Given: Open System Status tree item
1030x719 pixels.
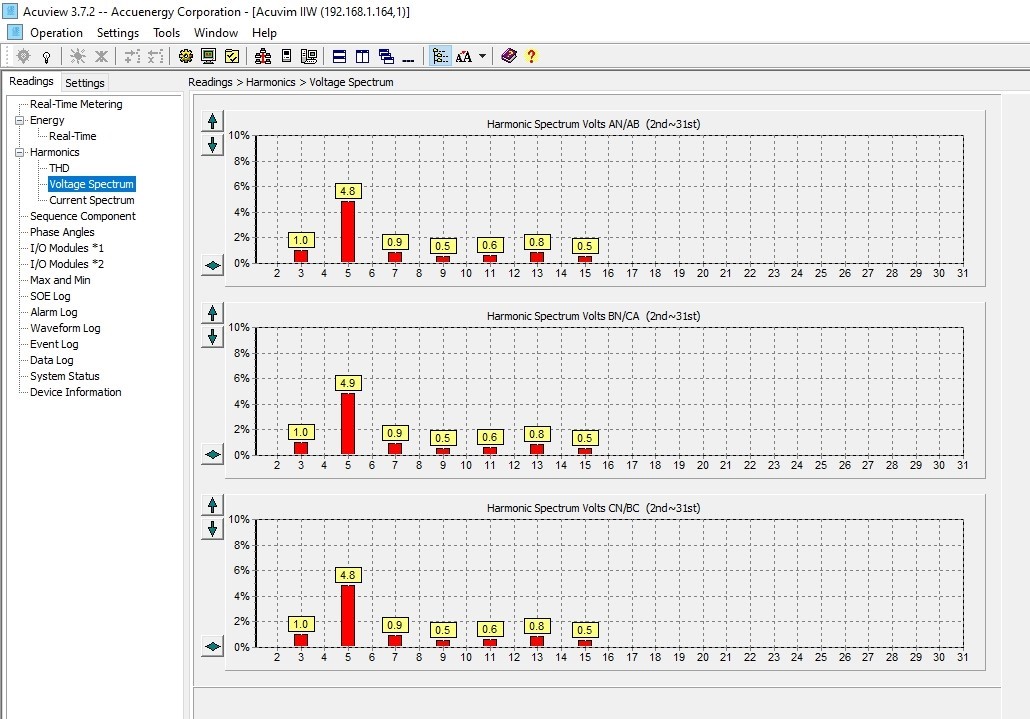Looking at the screenshot, I should pos(65,376).
